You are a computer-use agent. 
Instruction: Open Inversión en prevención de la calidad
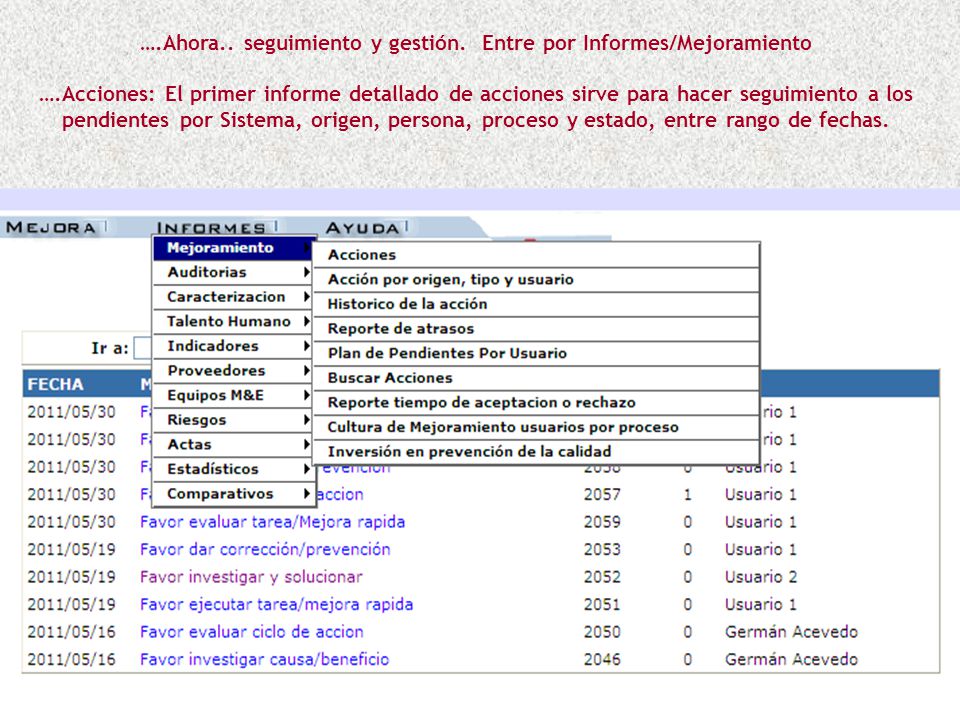tap(536, 451)
